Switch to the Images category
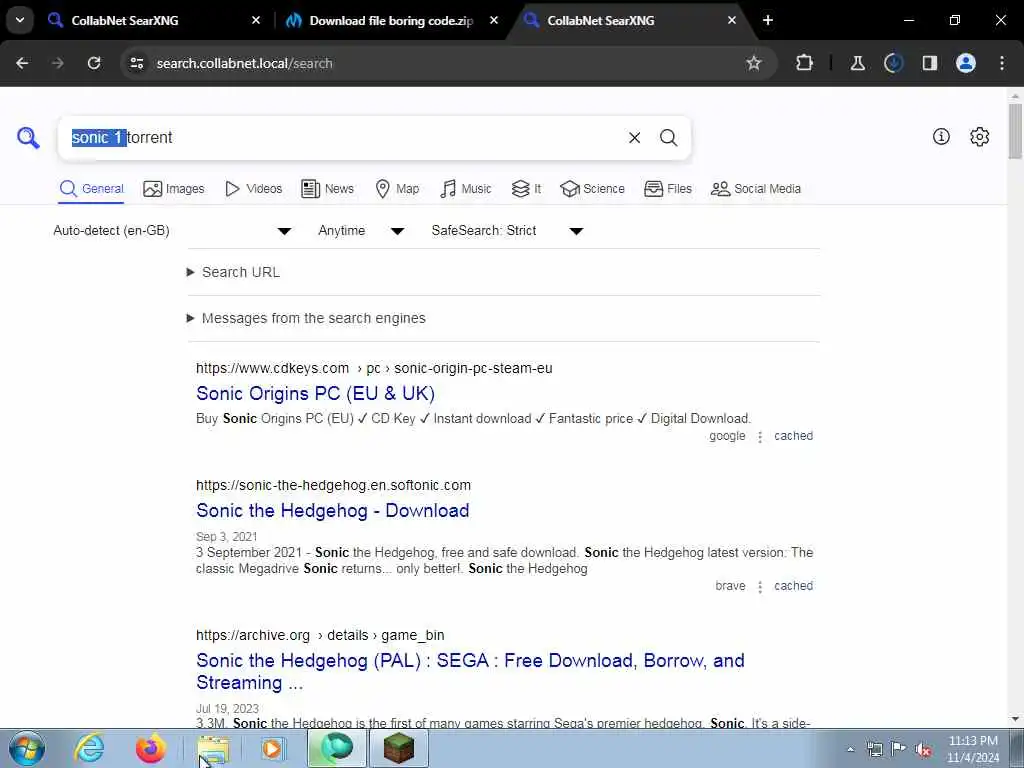Screen dimensions: 1024x768 (174, 189)
